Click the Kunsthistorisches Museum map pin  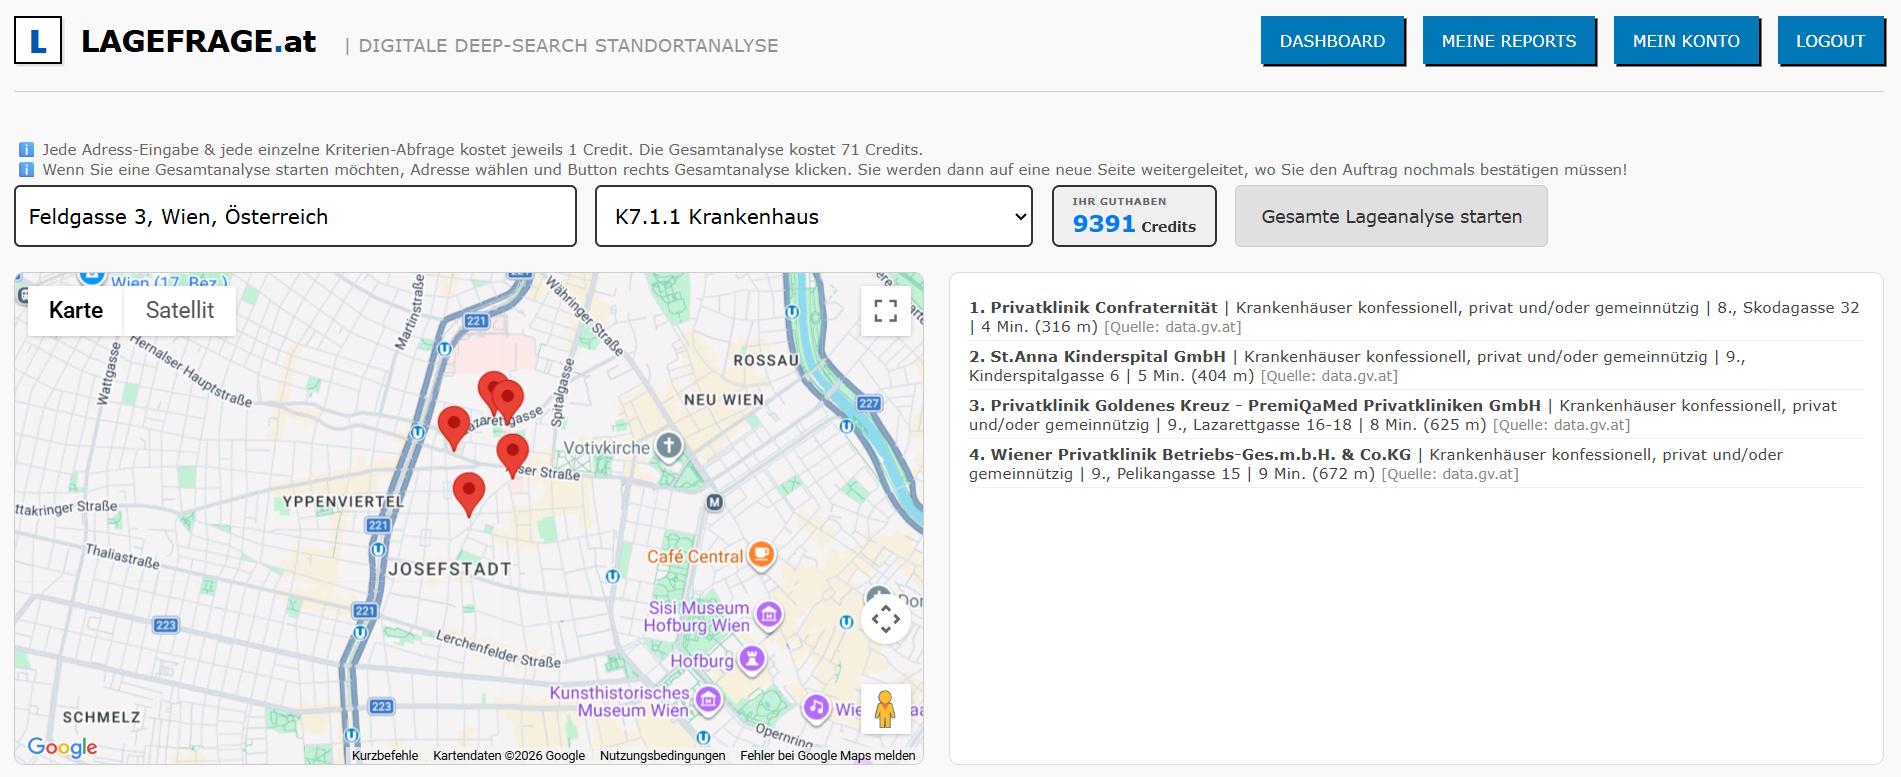point(708,700)
